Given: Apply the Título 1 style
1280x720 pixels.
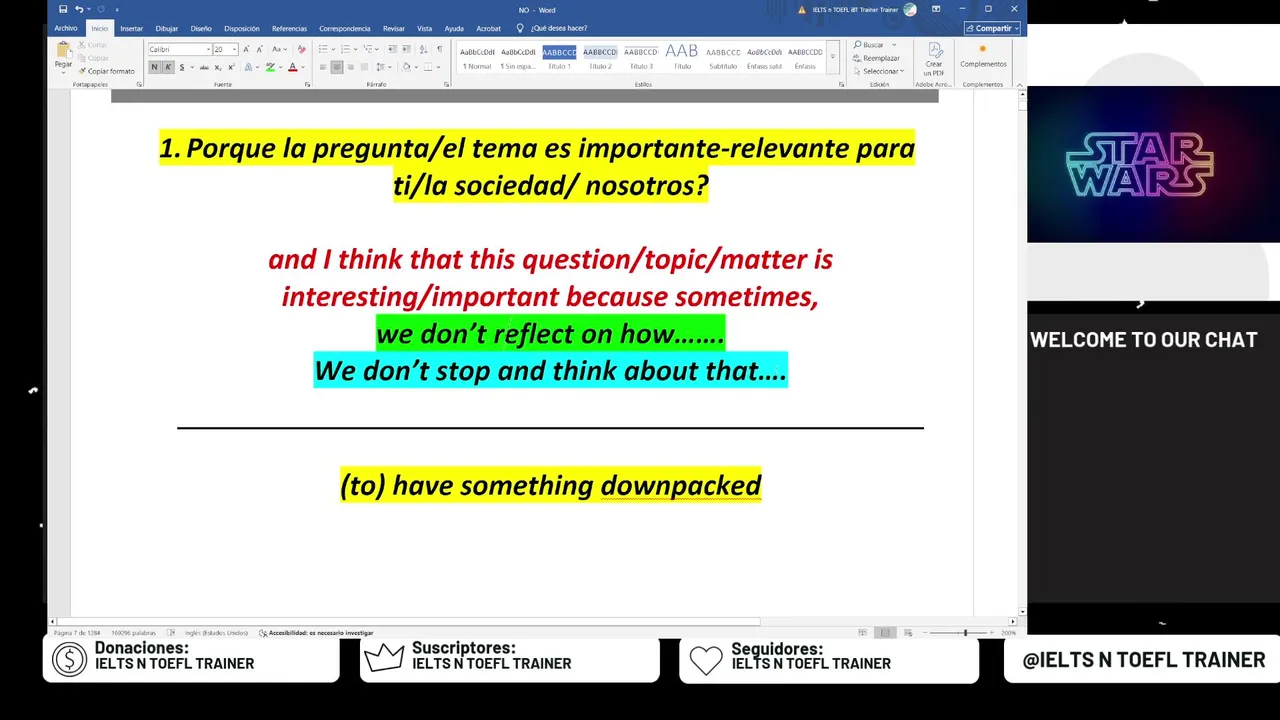Looking at the screenshot, I should pos(560,58).
